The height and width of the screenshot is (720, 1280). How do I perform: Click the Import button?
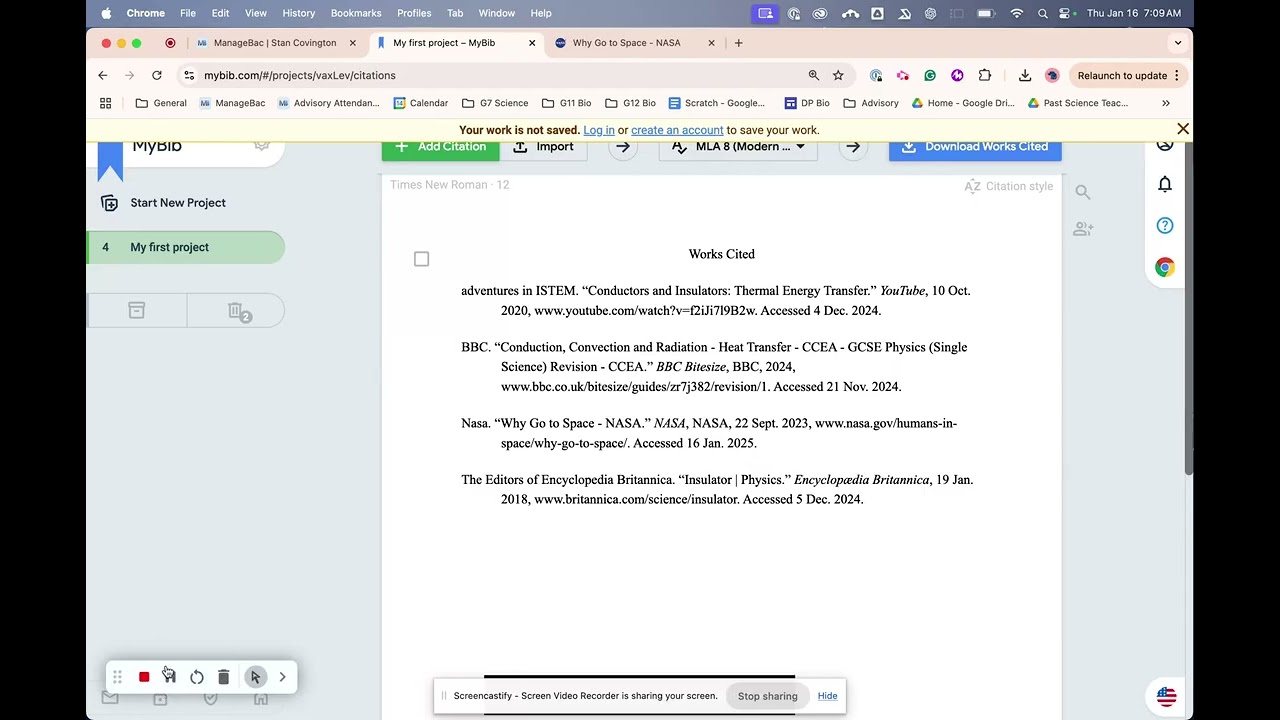tap(544, 147)
